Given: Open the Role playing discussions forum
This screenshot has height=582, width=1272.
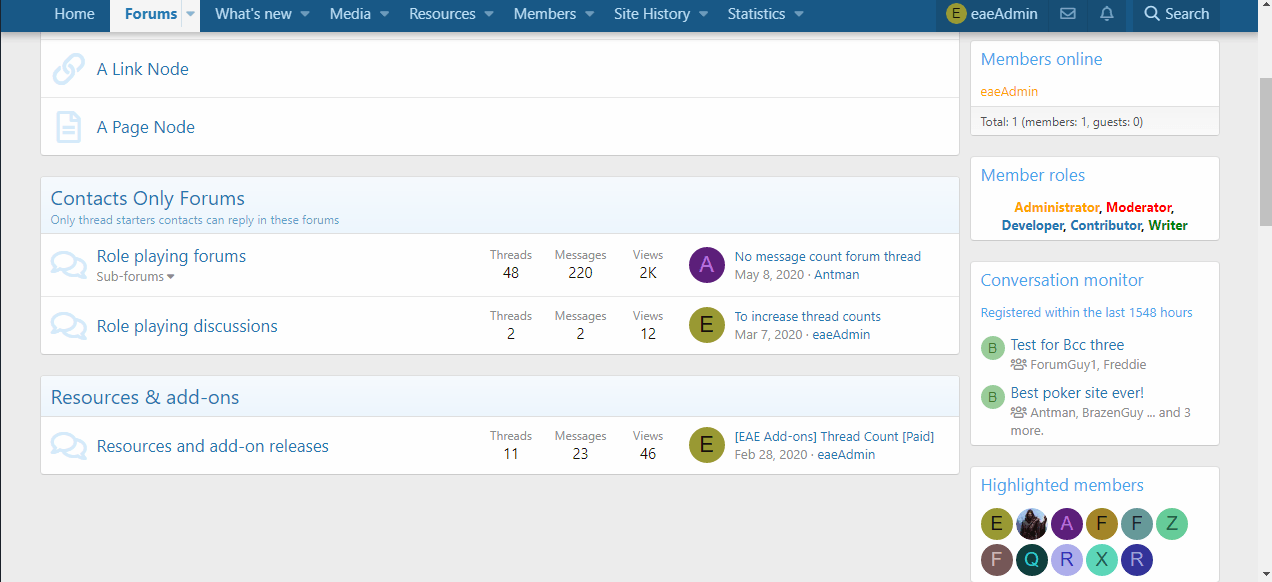Looking at the screenshot, I should (x=187, y=326).
